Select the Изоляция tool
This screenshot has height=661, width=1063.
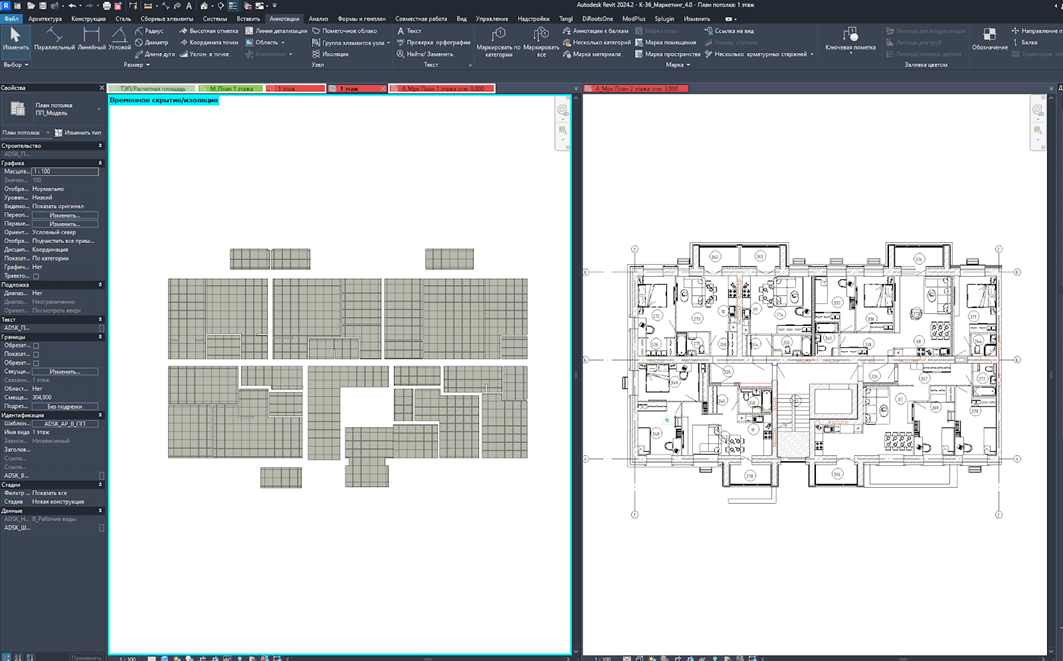330,54
